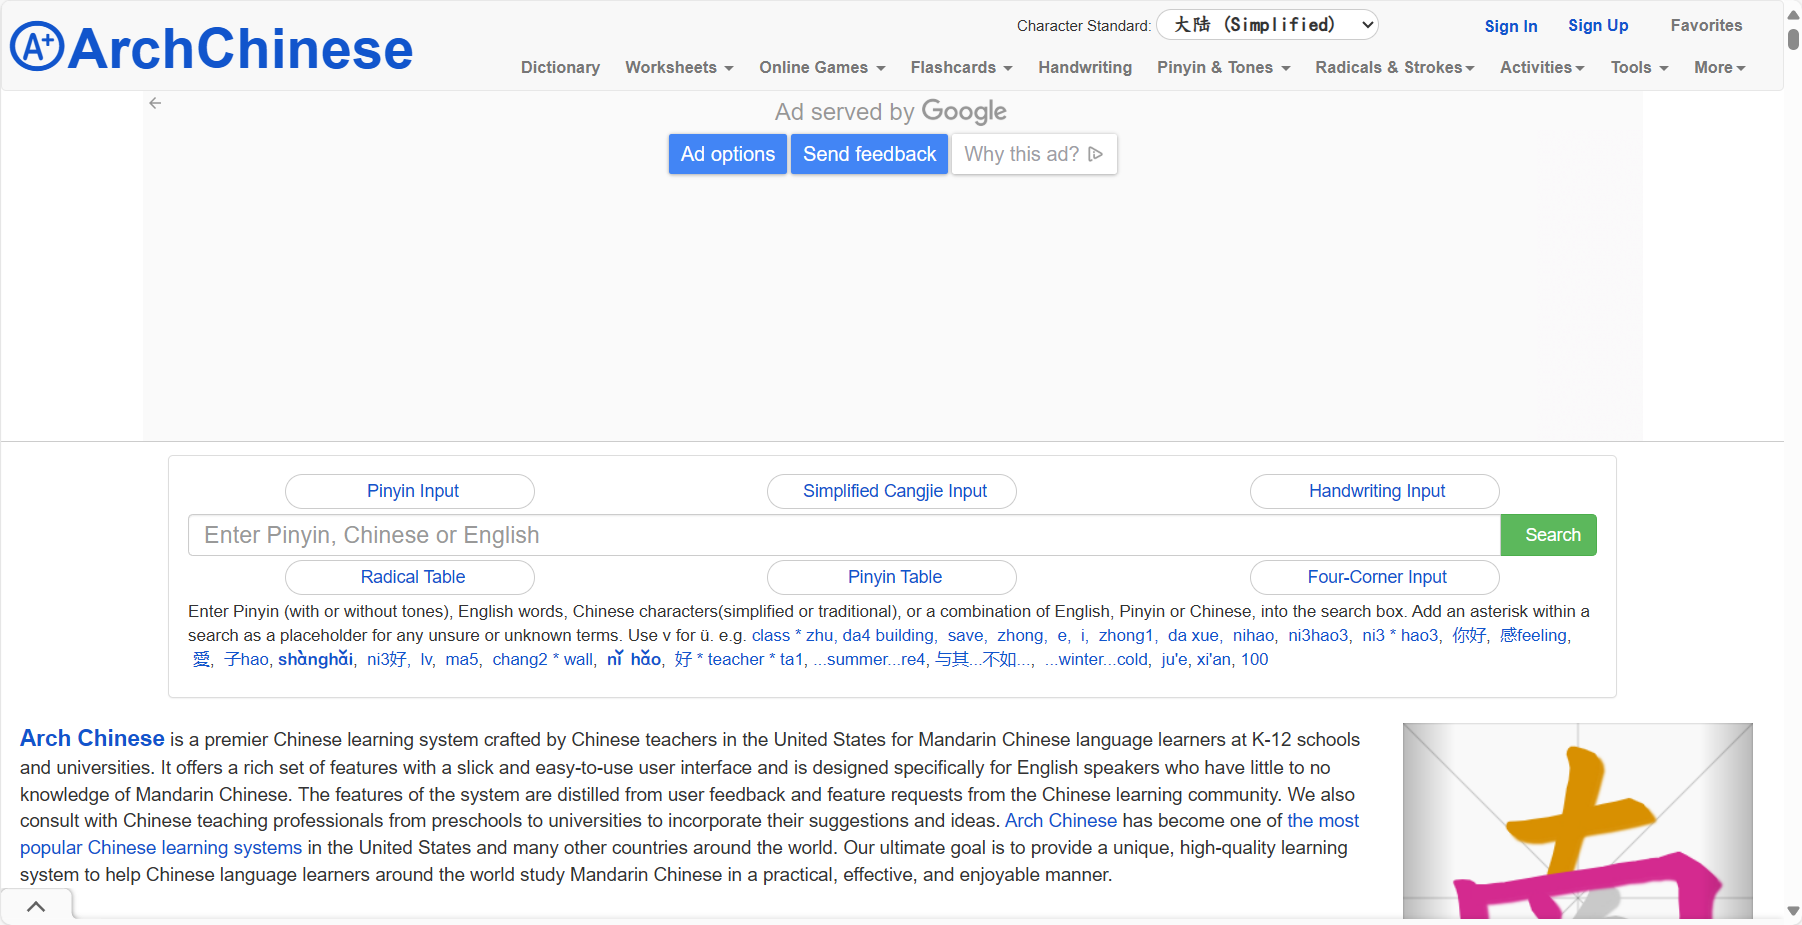Select Simplified Cangjie Input mode
The height and width of the screenshot is (925, 1802).
click(892, 491)
